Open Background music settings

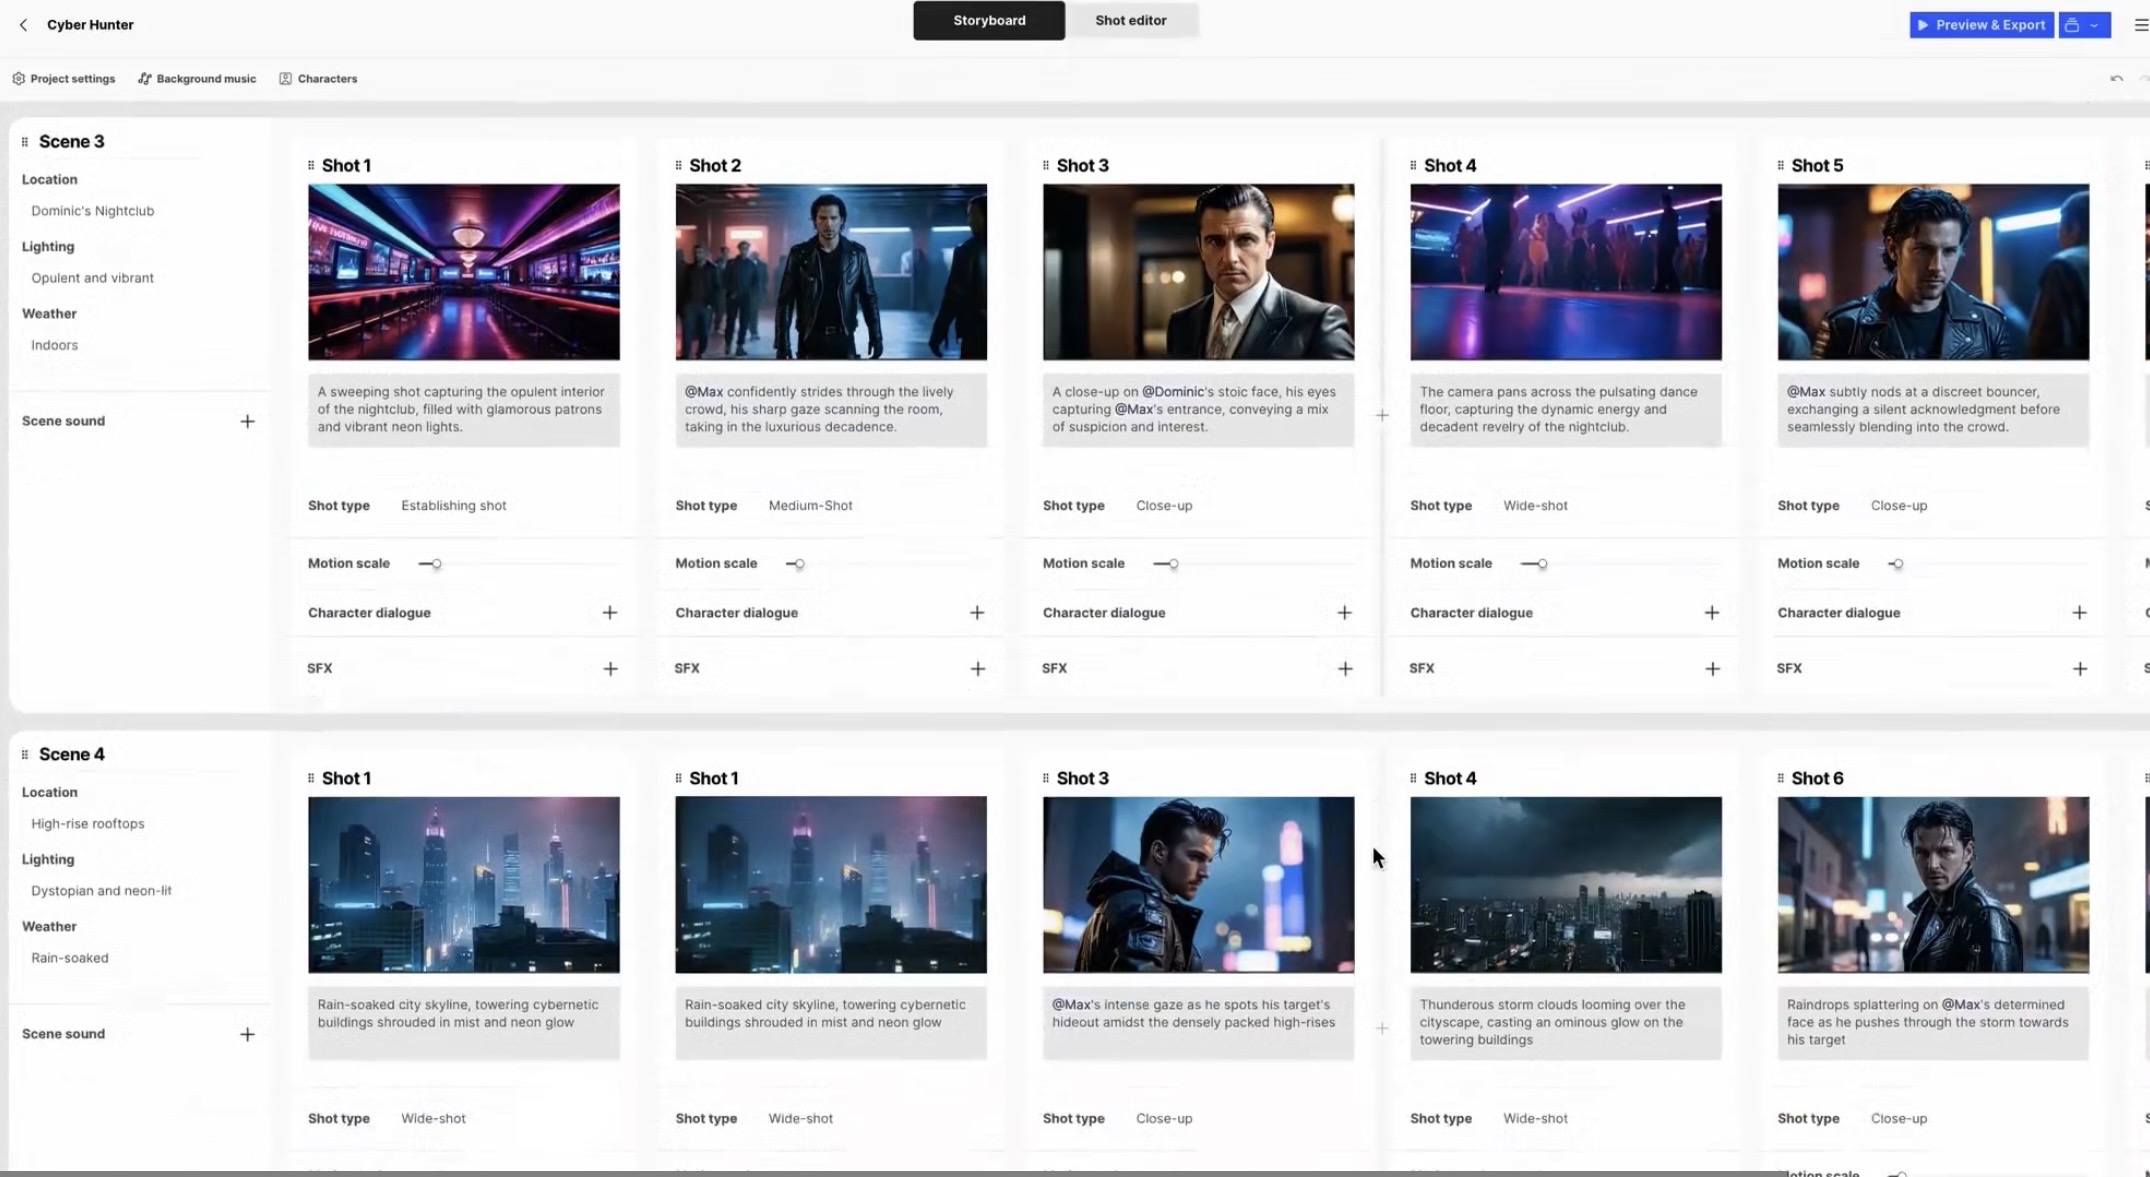197,79
